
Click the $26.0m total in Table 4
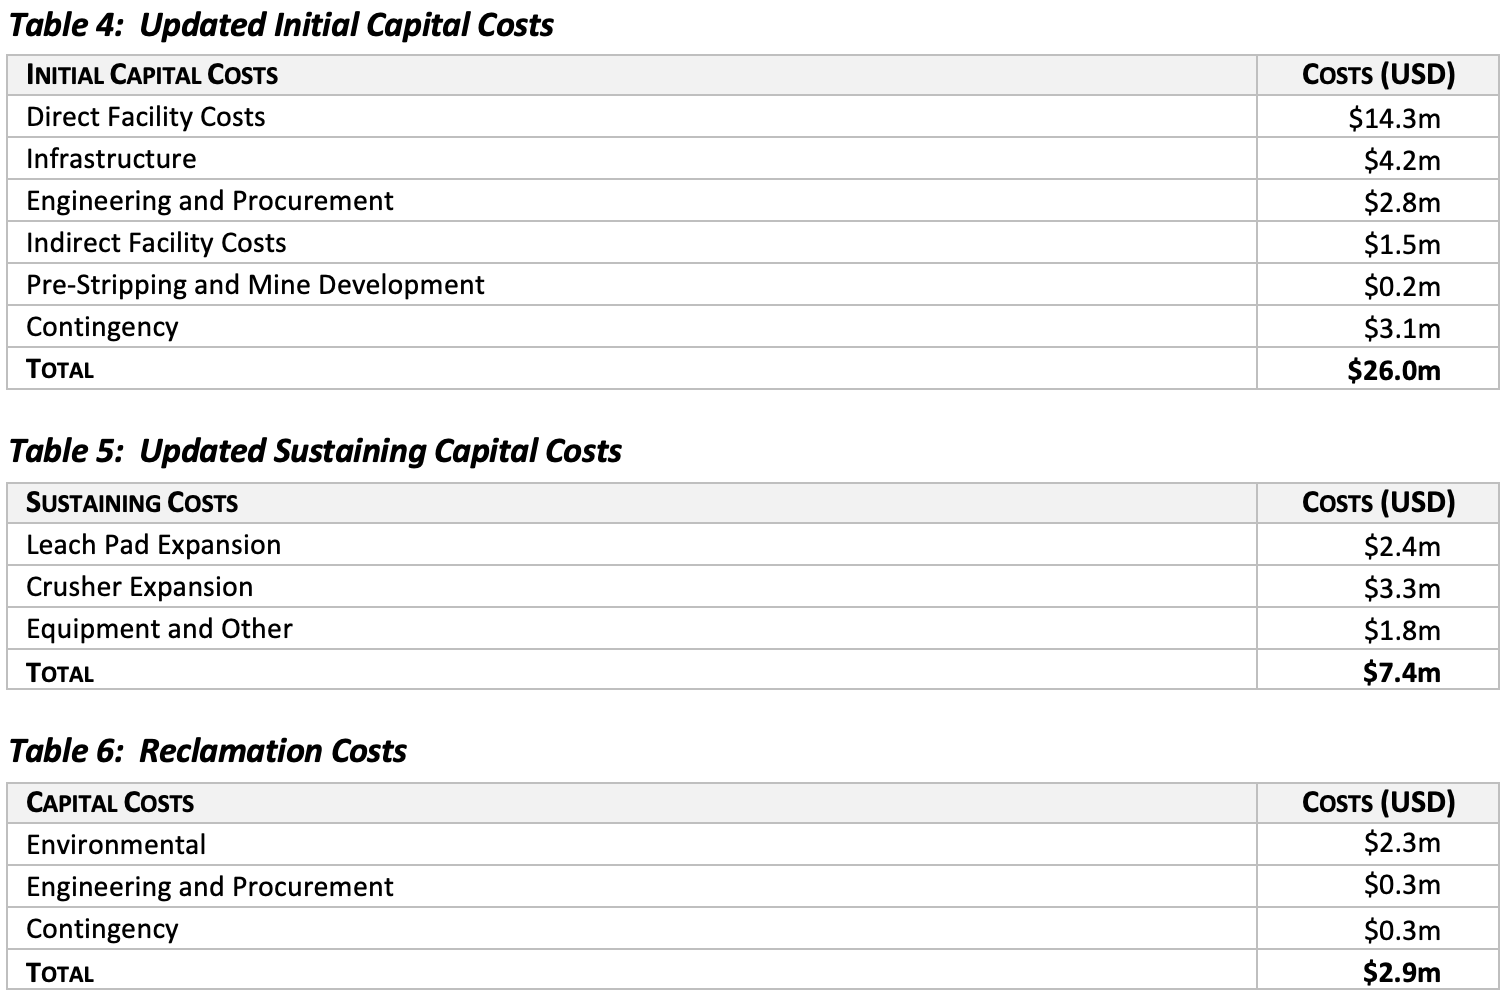1394,371
